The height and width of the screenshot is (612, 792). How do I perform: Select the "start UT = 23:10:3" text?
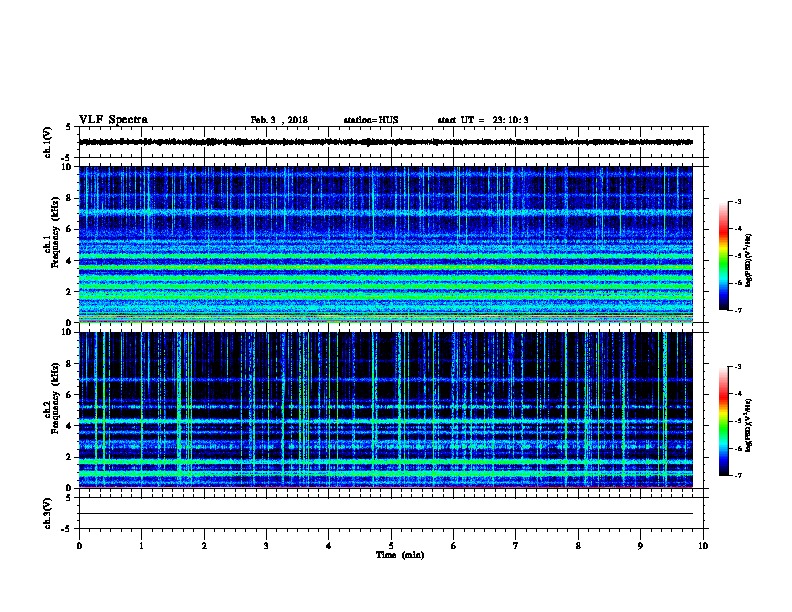[x=483, y=120]
